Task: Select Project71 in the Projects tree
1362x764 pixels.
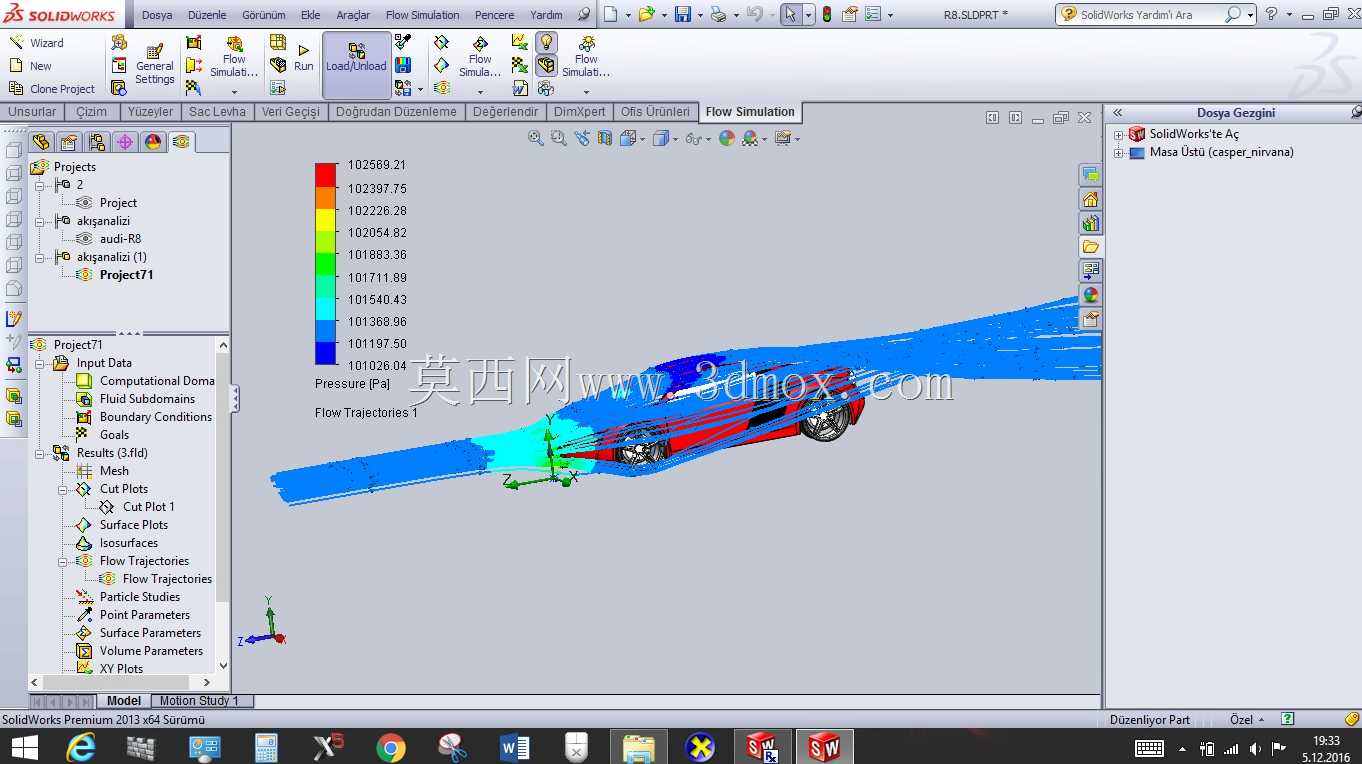Action: click(126, 275)
